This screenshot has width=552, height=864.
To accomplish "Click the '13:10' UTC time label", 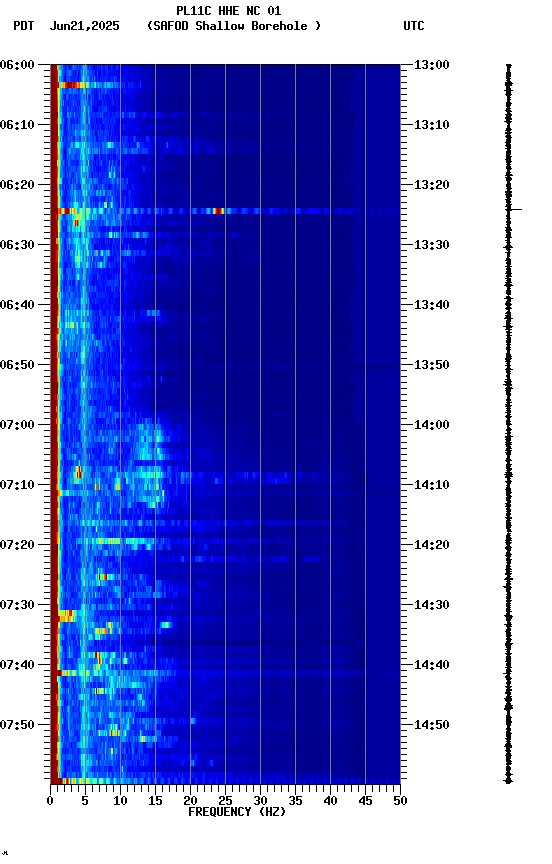I will [x=432, y=125].
